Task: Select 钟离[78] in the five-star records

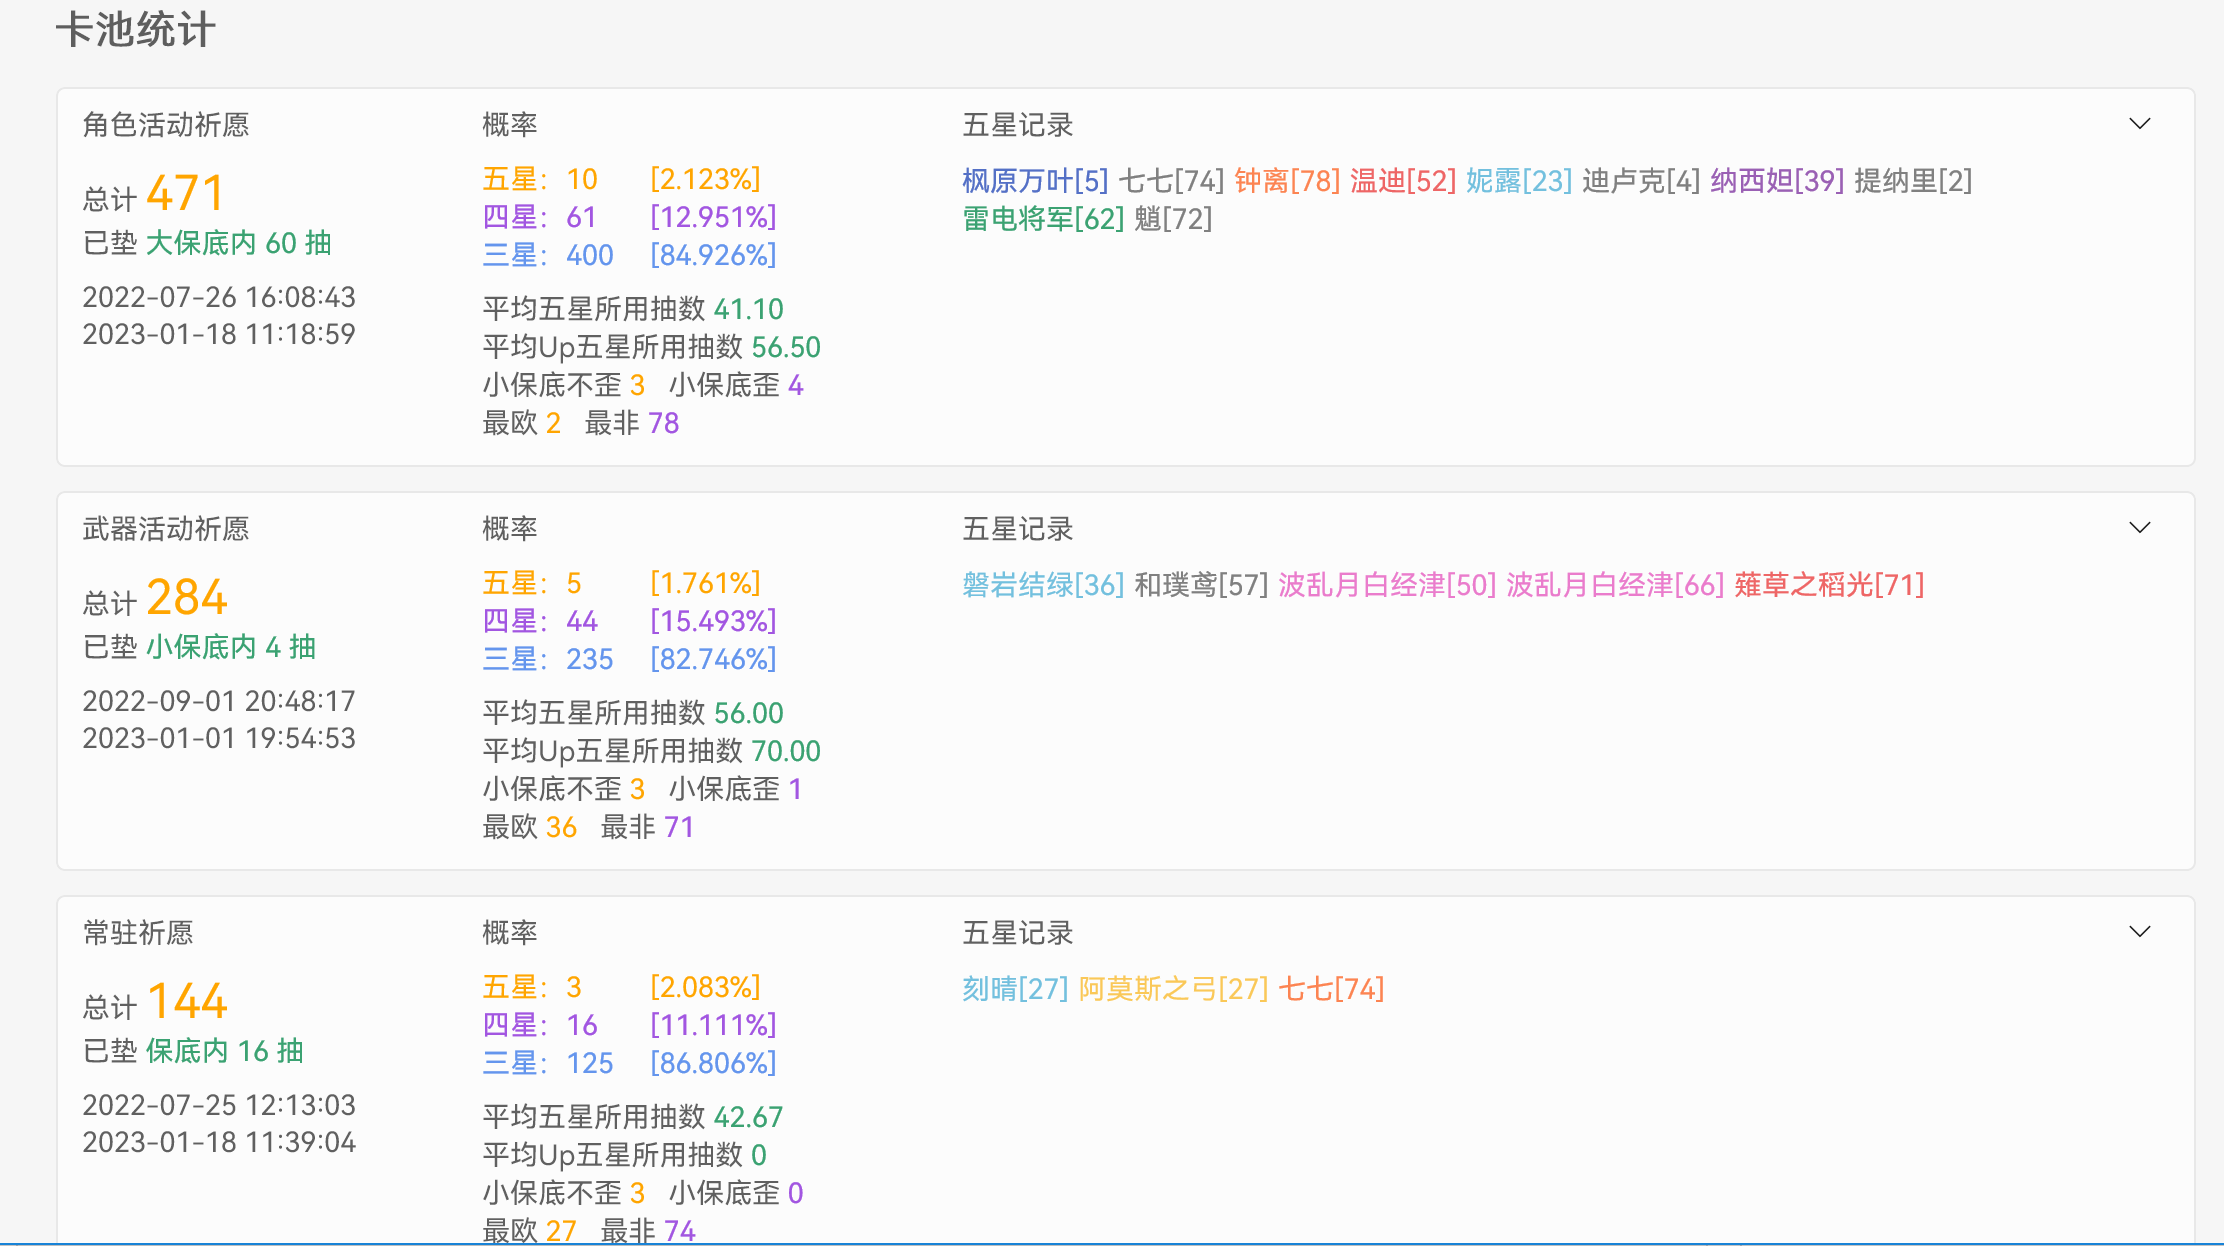Action: pyautogui.click(x=1285, y=181)
